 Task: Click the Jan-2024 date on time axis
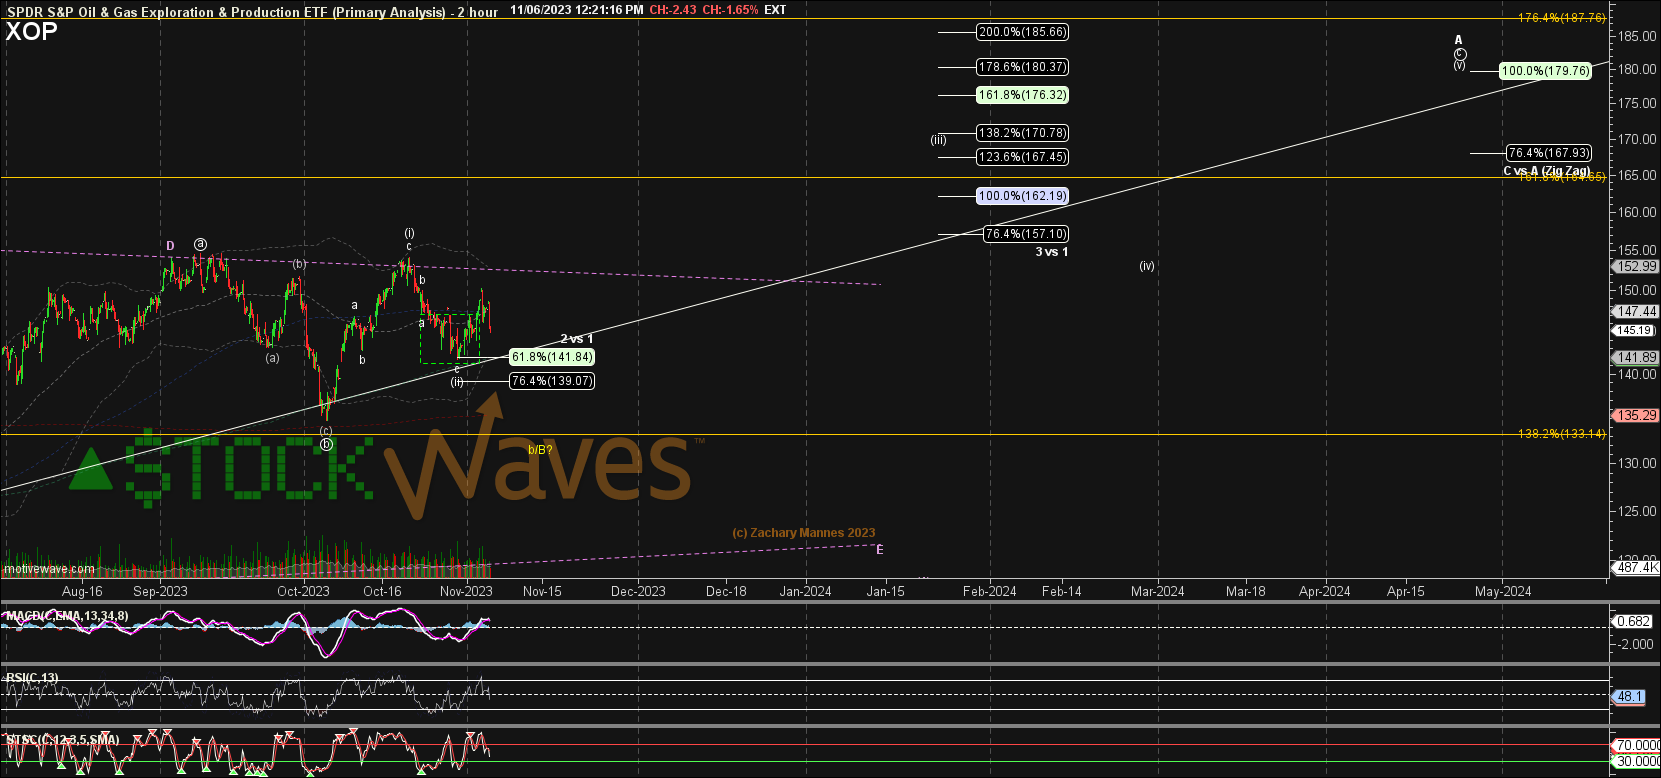[805, 591]
